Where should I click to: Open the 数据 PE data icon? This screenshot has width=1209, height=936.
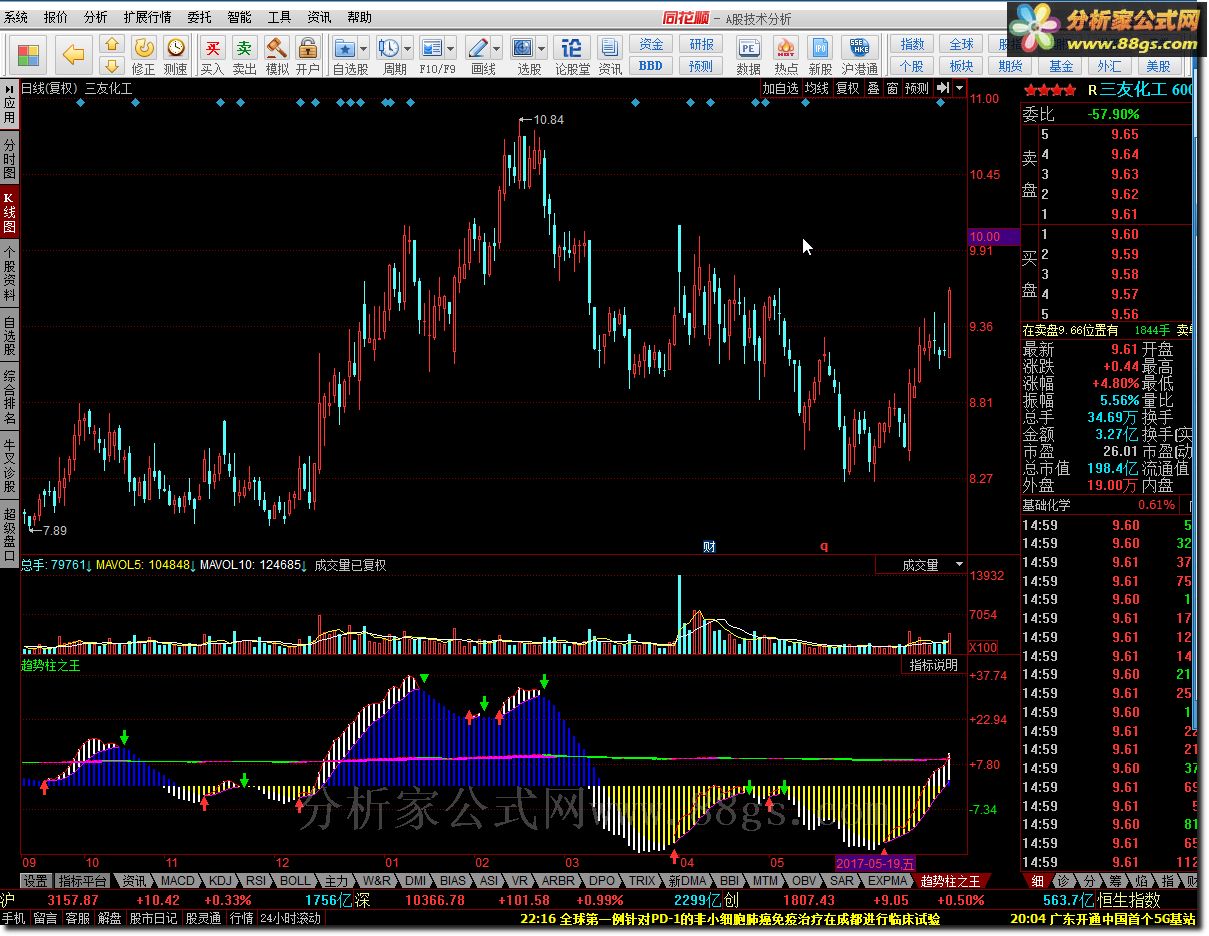tap(748, 55)
